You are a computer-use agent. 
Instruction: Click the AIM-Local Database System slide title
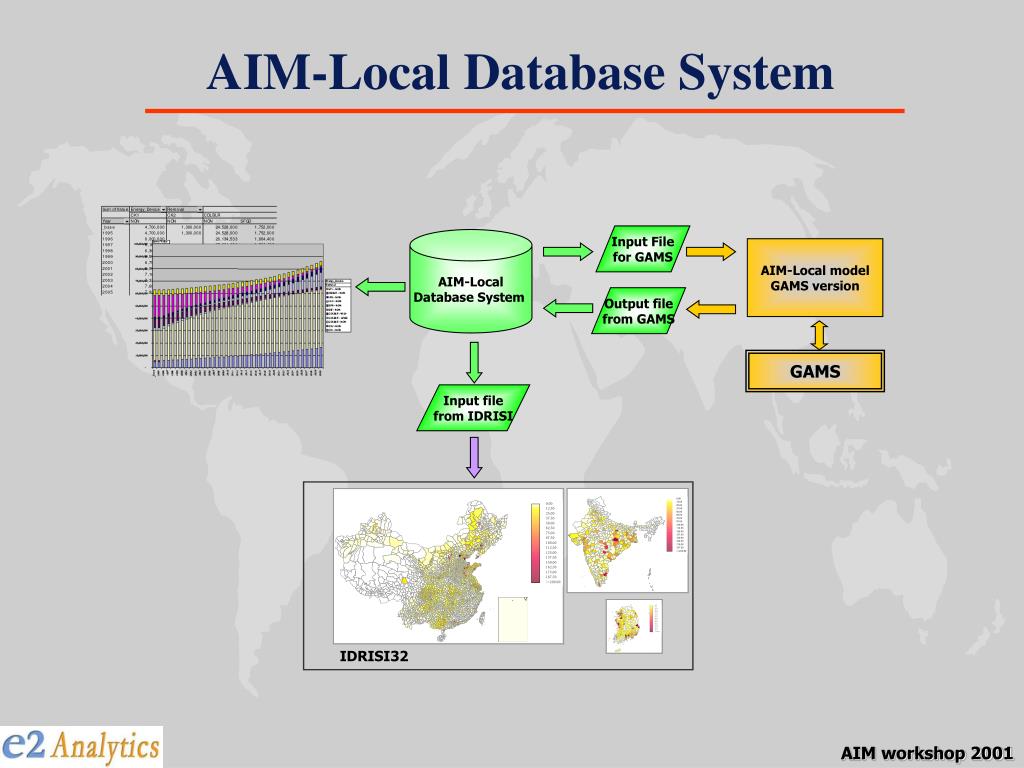520,72
